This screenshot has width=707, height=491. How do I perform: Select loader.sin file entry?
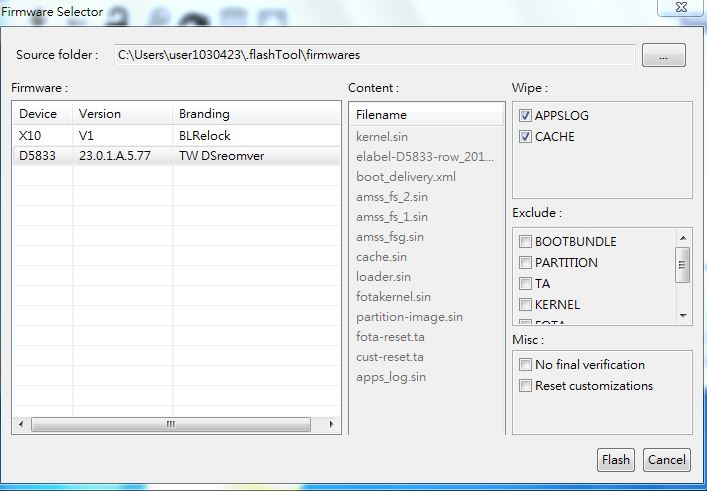(383, 276)
